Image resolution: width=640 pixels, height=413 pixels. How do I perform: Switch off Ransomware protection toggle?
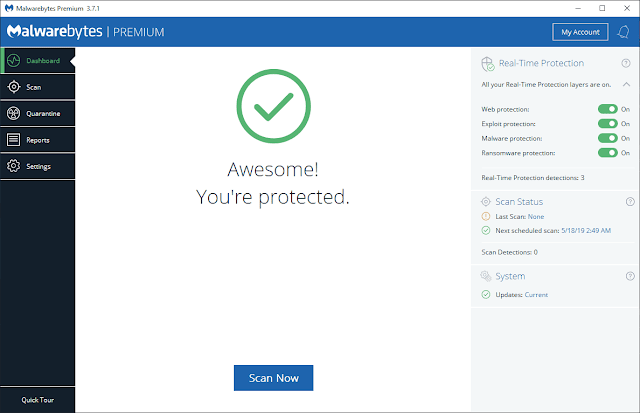608,153
